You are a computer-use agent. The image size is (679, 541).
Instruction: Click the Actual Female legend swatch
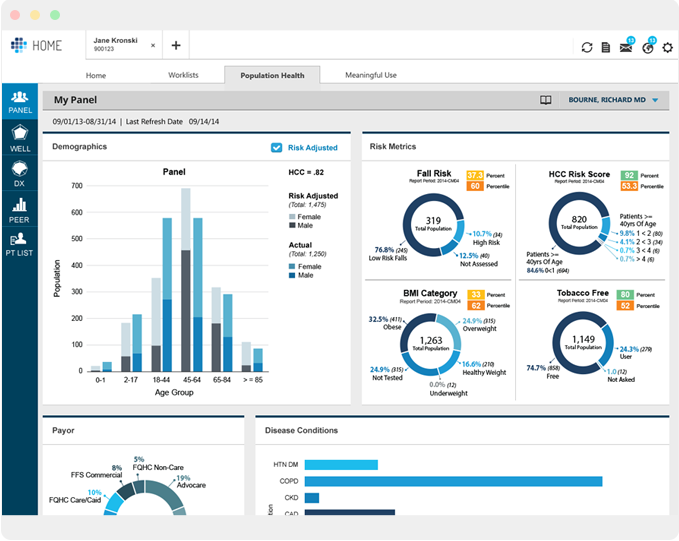[x=292, y=266]
